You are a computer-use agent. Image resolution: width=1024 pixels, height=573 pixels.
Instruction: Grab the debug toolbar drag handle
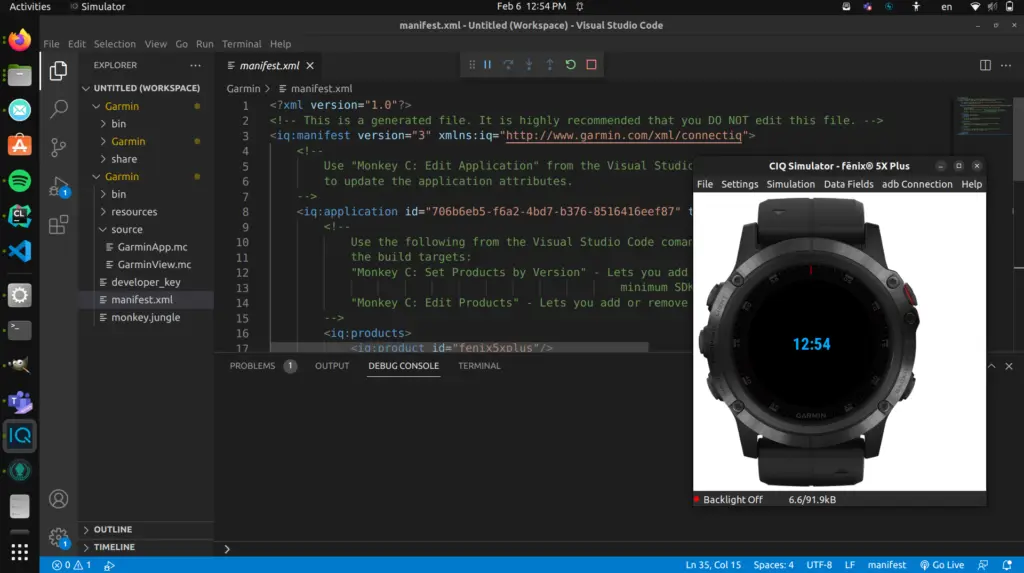click(472, 65)
